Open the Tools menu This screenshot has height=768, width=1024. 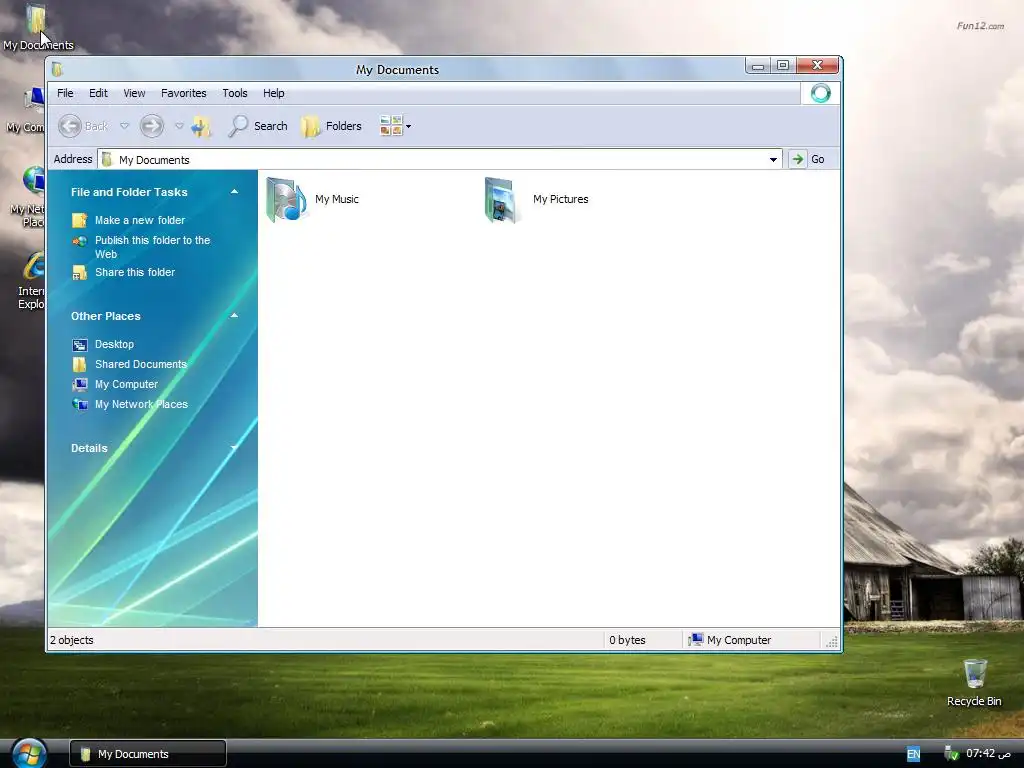pos(234,93)
